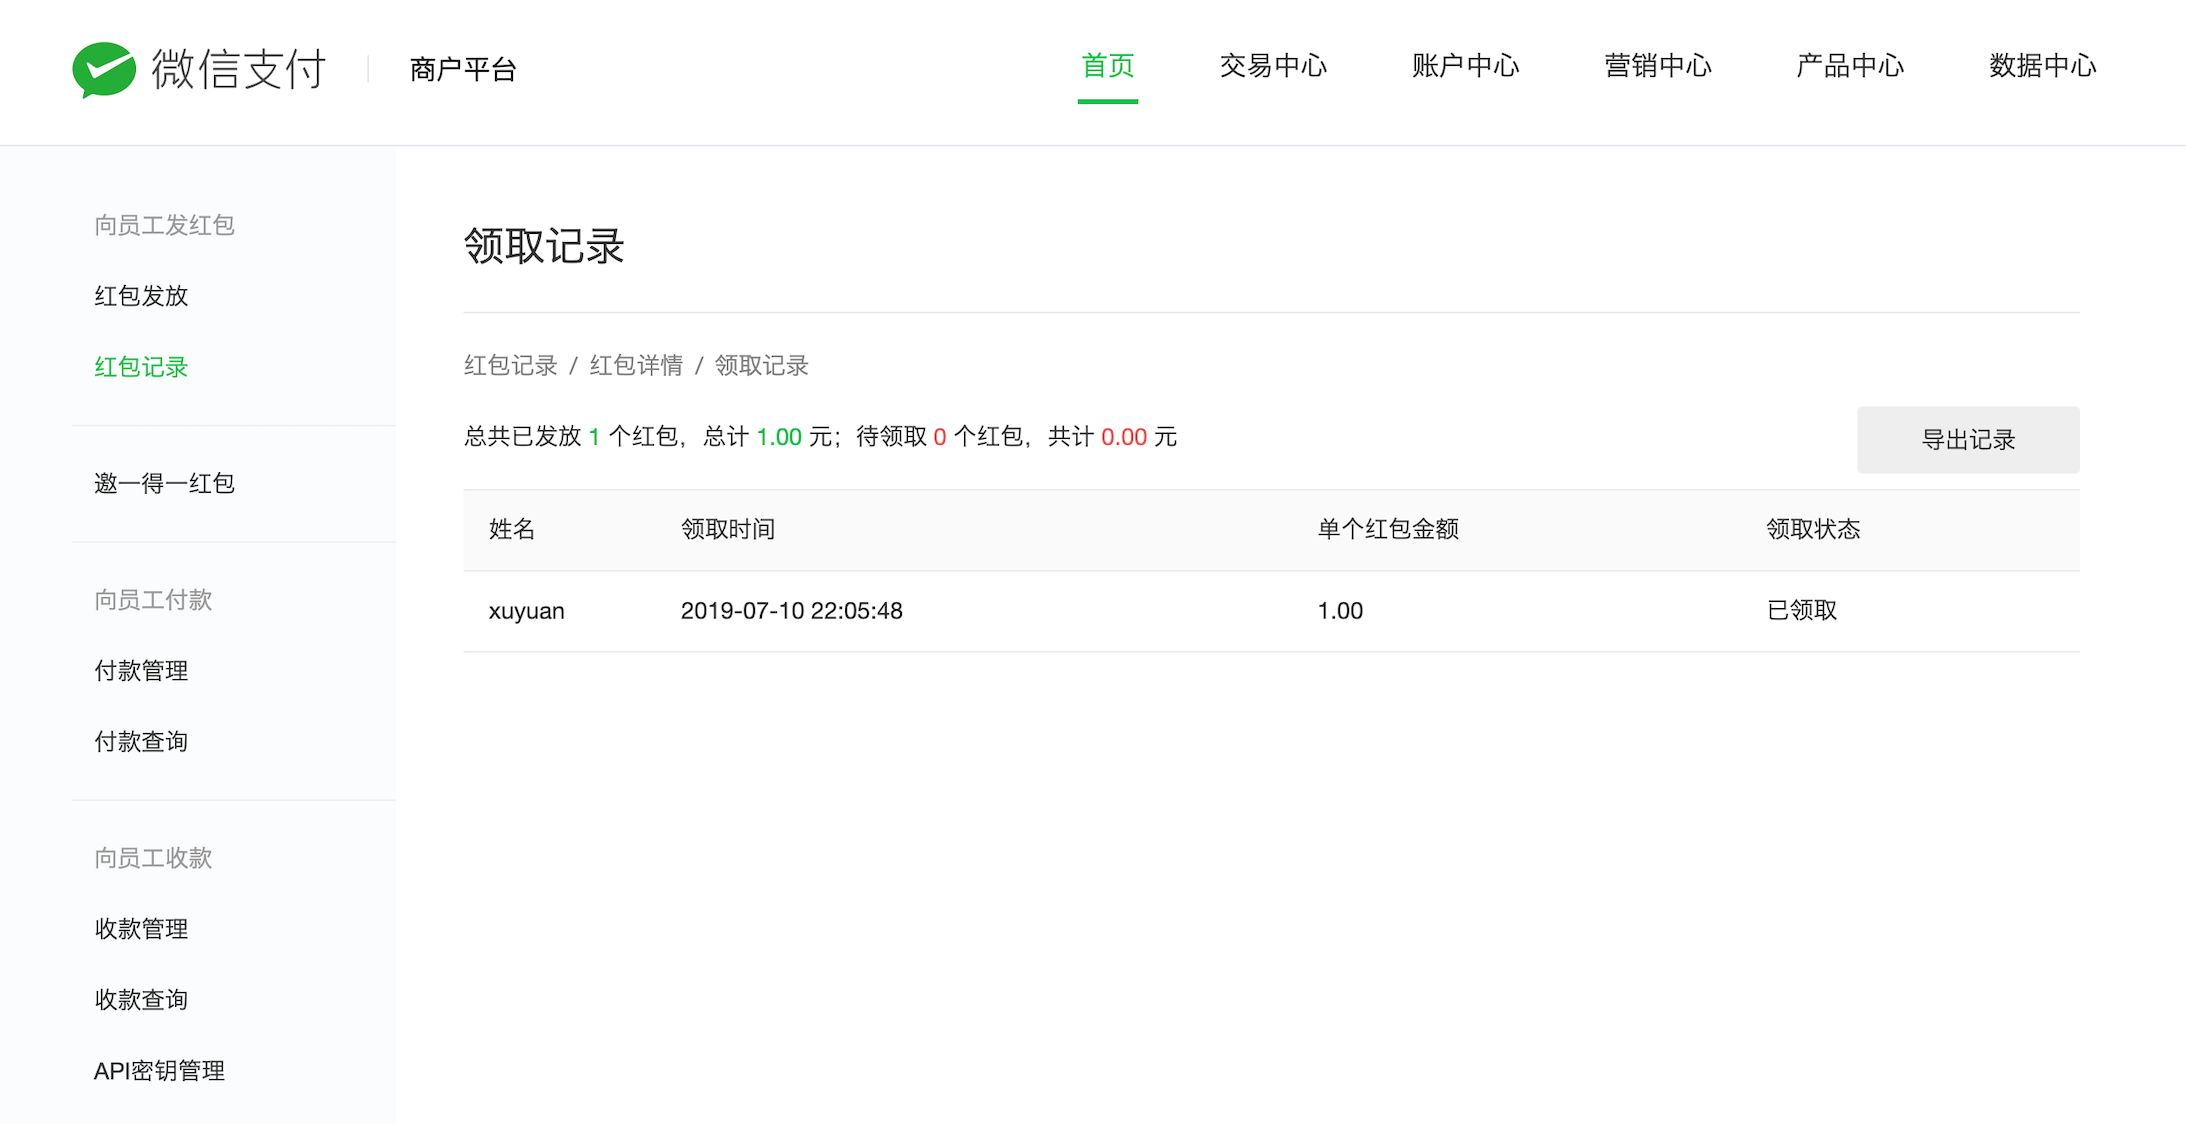Viewport: 2186px width, 1124px height.
Task: Click the 红包详情 breadcrumb link
Action: click(x=636, y=366)
